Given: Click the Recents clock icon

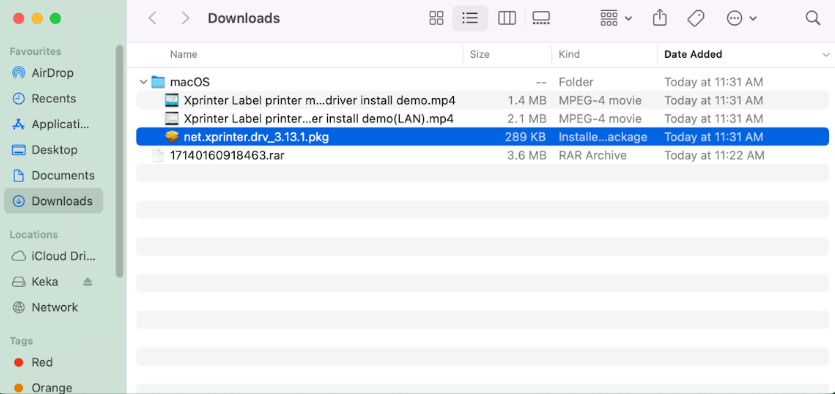Looking at the screenshot, I should 19,98.
